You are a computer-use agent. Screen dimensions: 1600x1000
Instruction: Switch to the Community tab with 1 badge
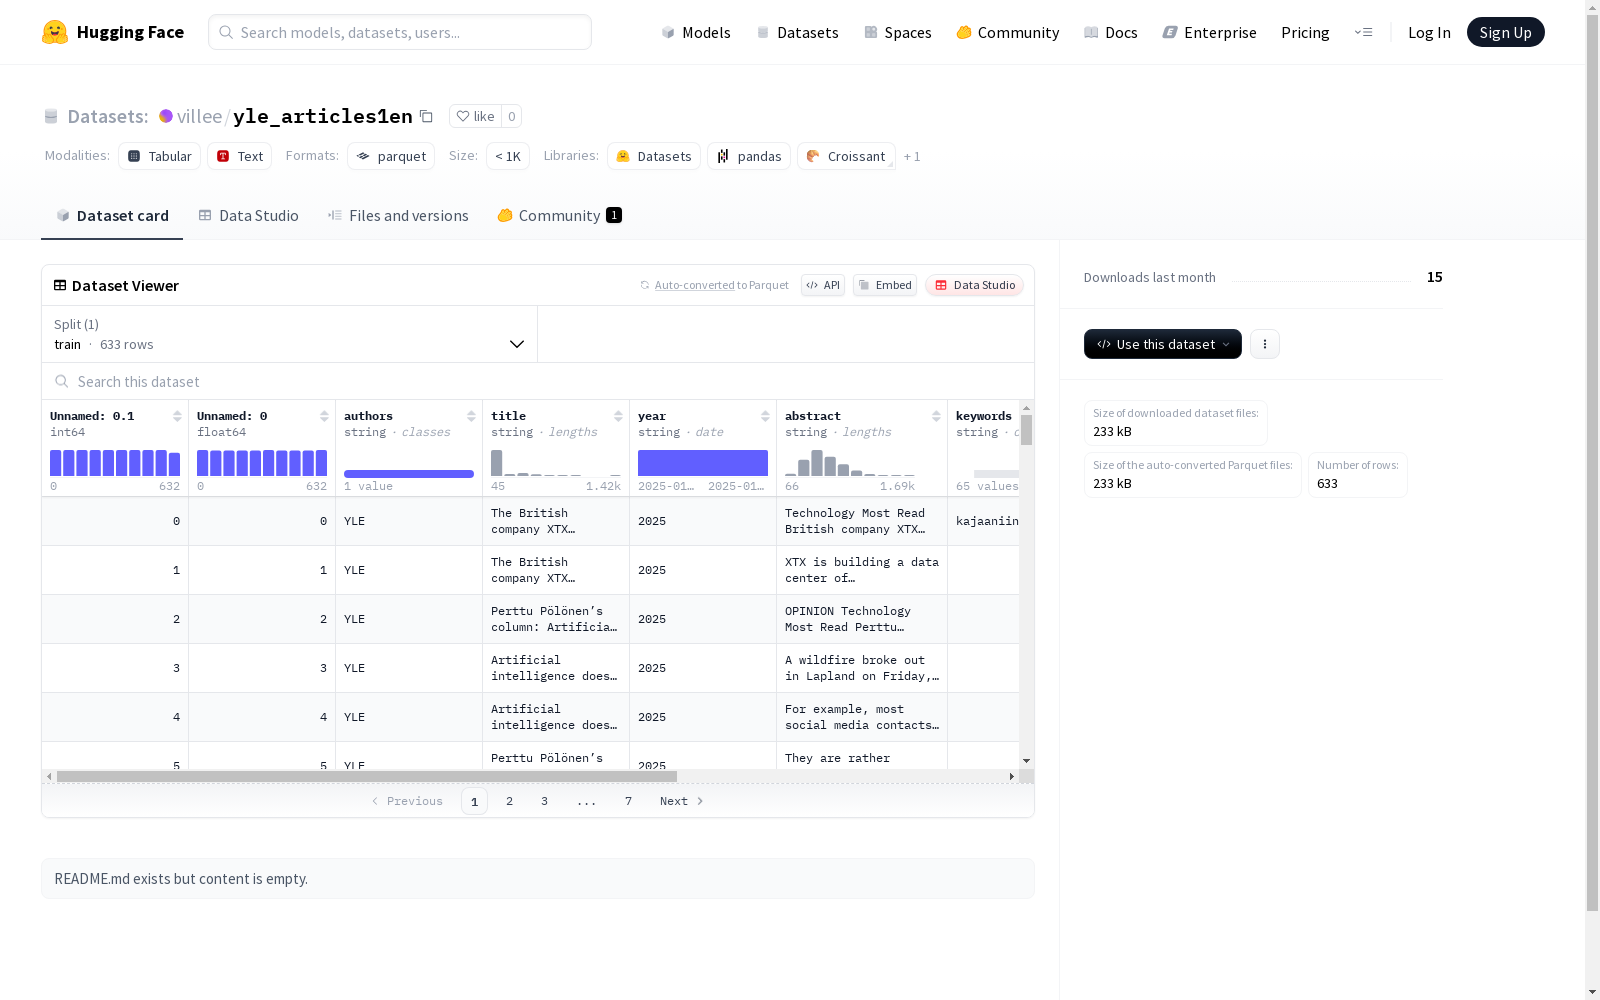(559, 216)
